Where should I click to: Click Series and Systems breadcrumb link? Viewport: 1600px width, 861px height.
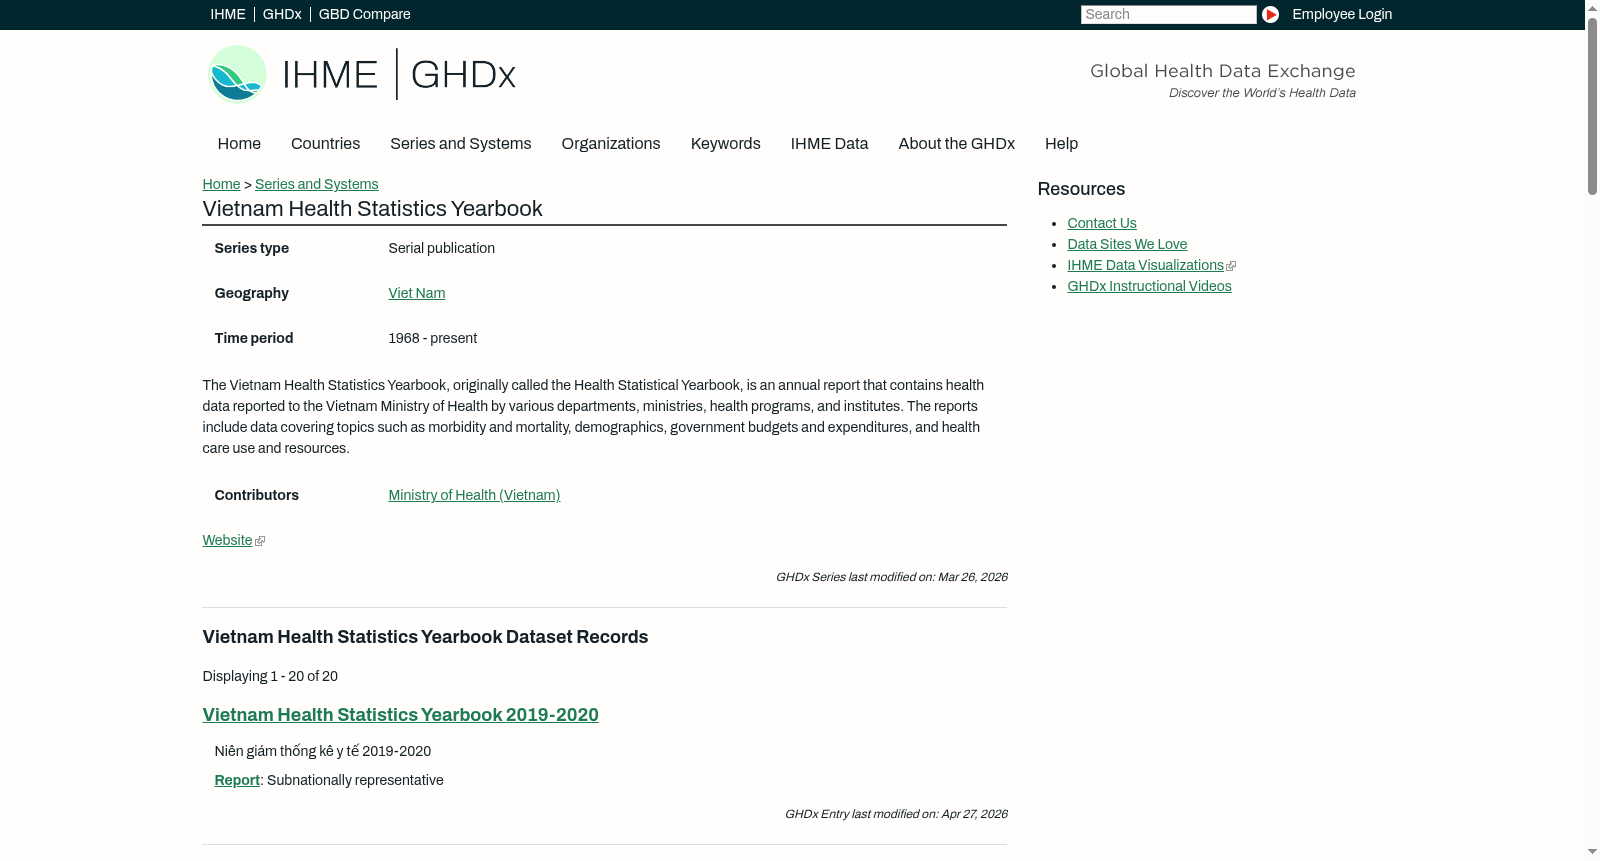point(316,184)
